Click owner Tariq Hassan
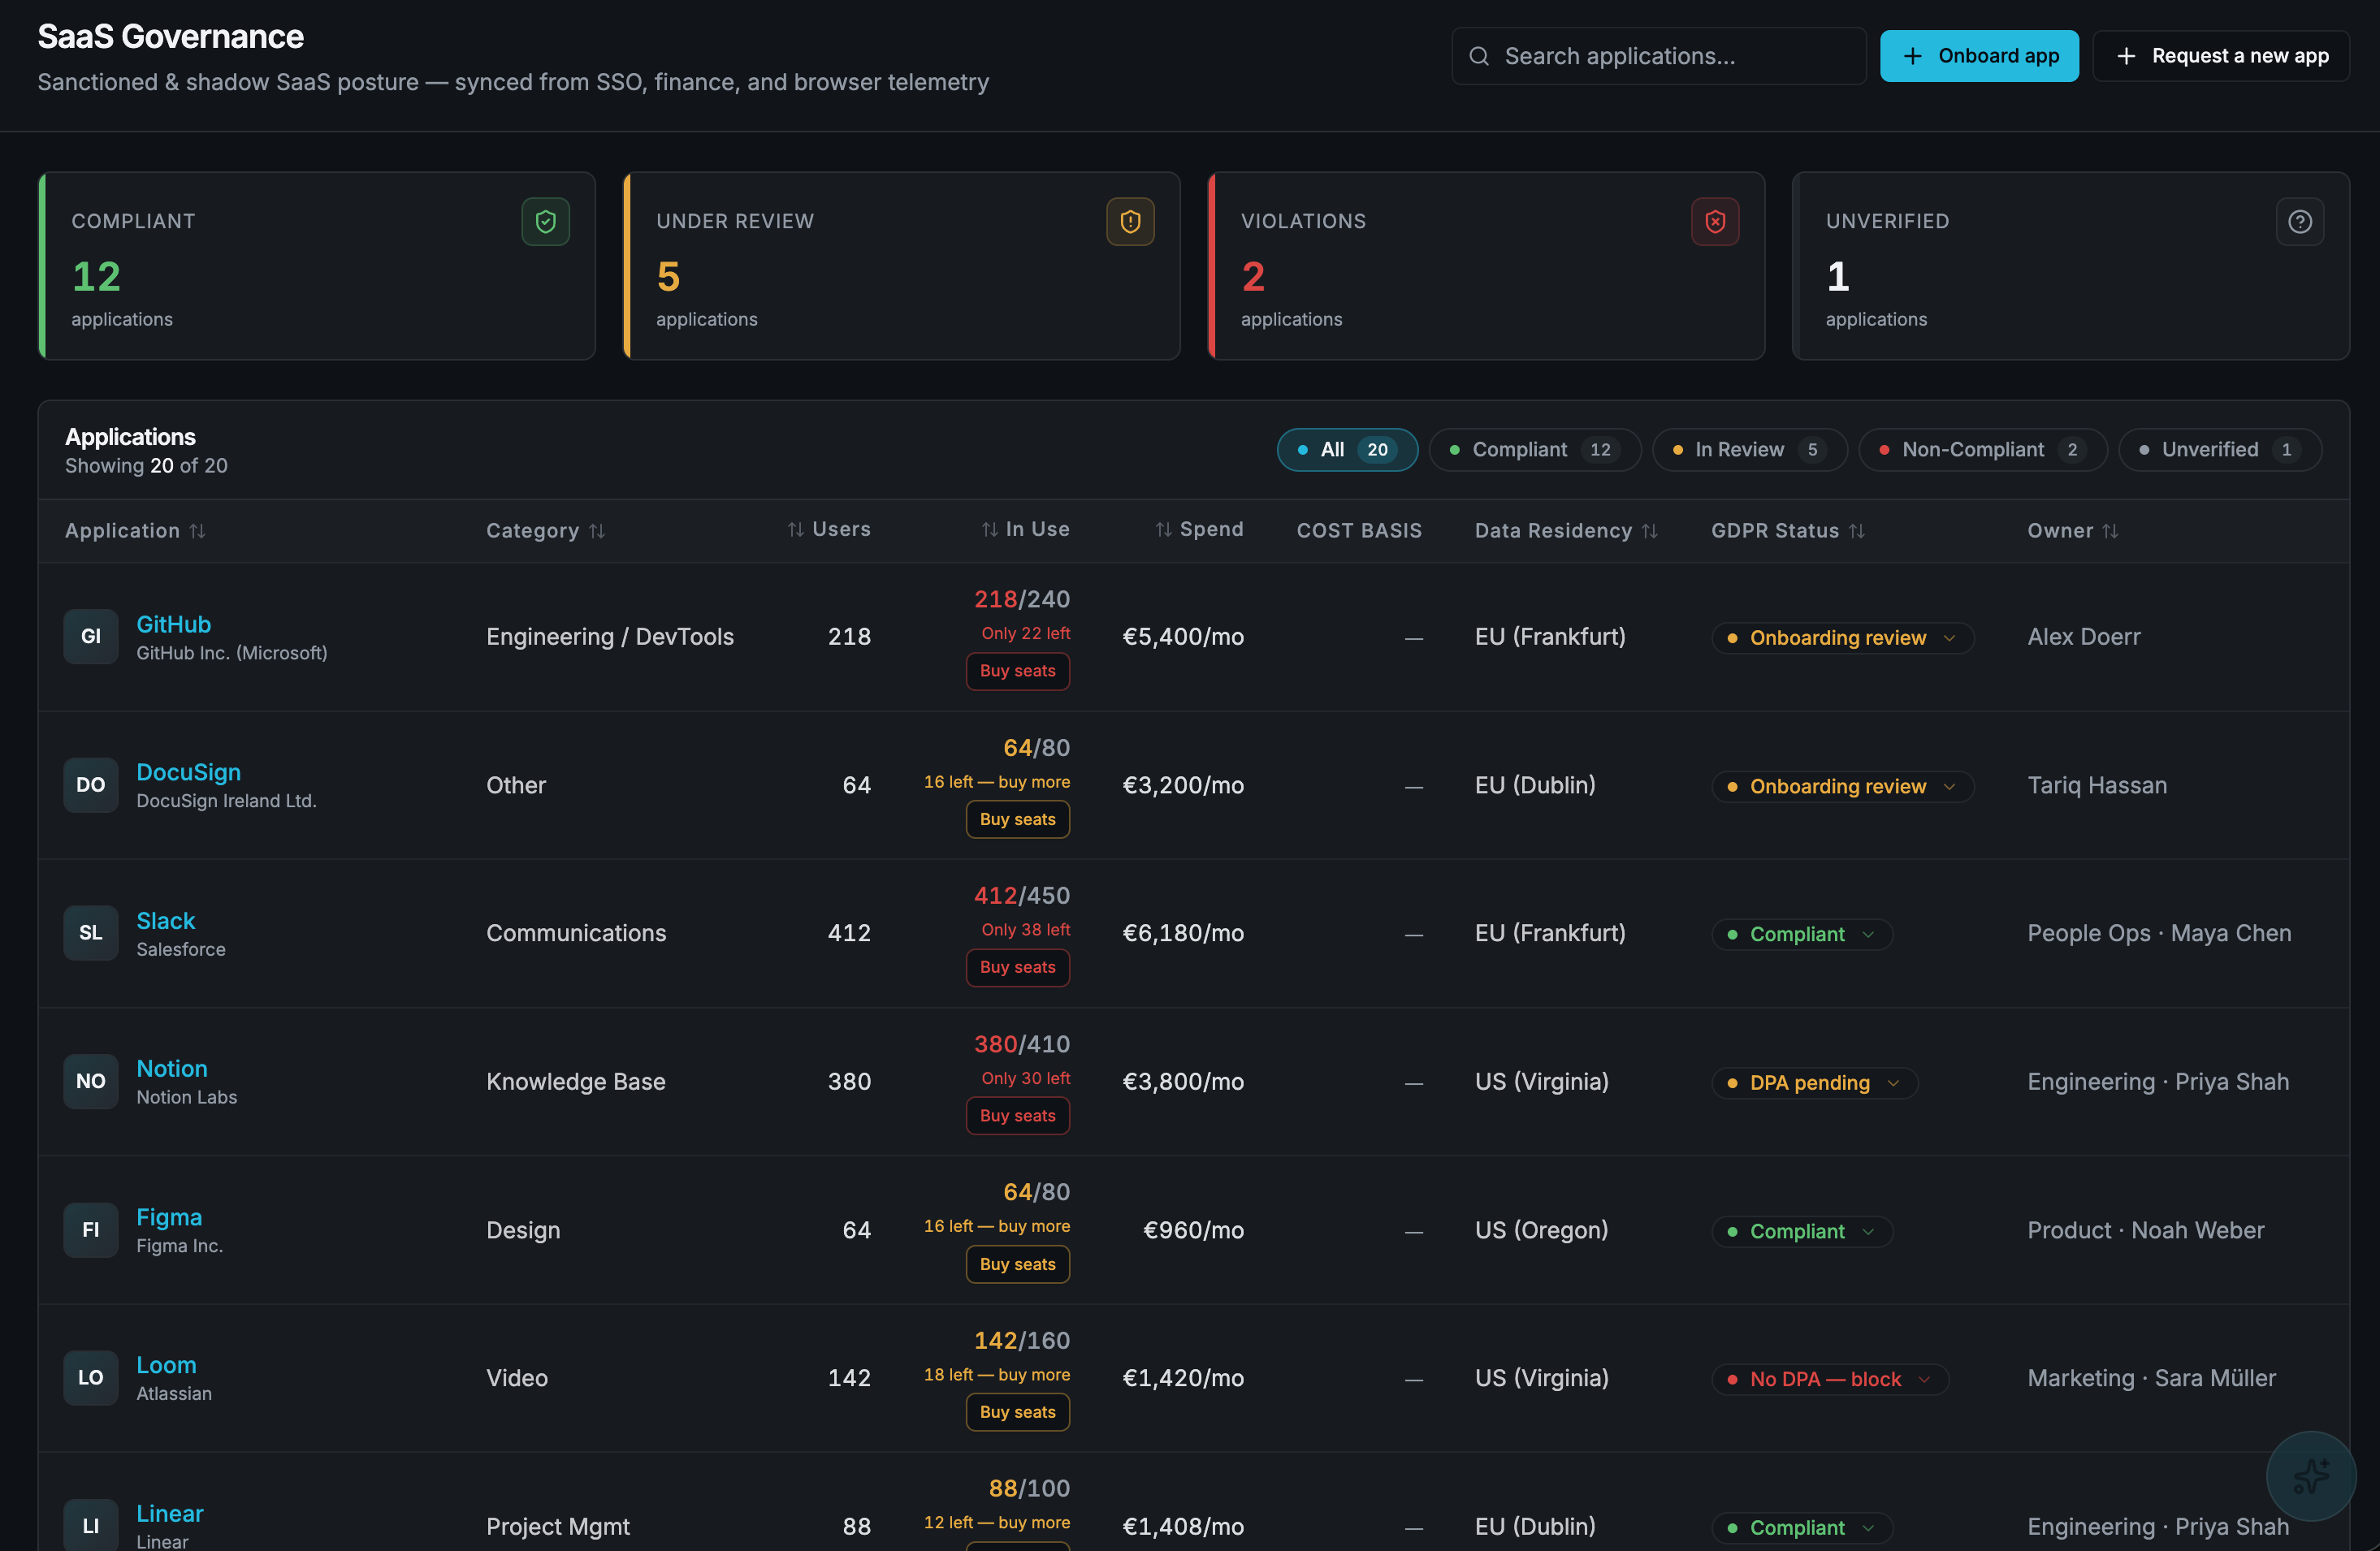The image size is (2380, 1551). 2097,785
